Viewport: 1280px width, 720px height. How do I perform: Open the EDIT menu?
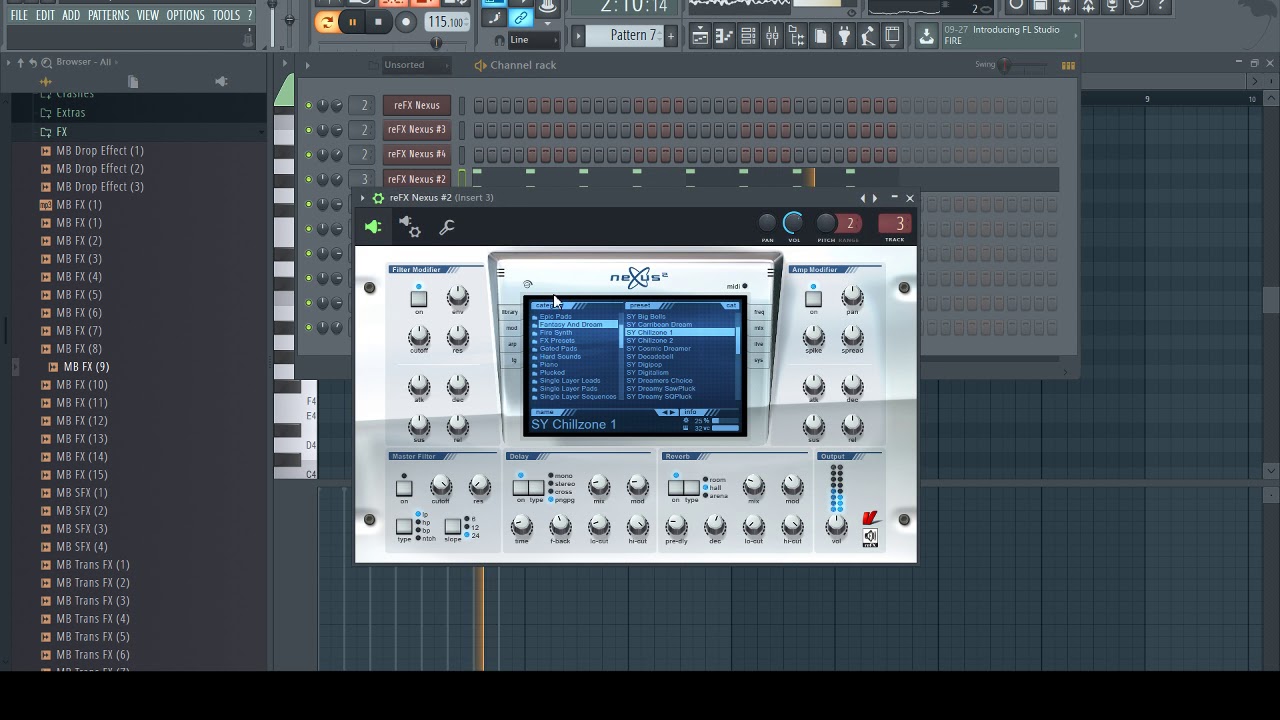[x=45, y=15]
